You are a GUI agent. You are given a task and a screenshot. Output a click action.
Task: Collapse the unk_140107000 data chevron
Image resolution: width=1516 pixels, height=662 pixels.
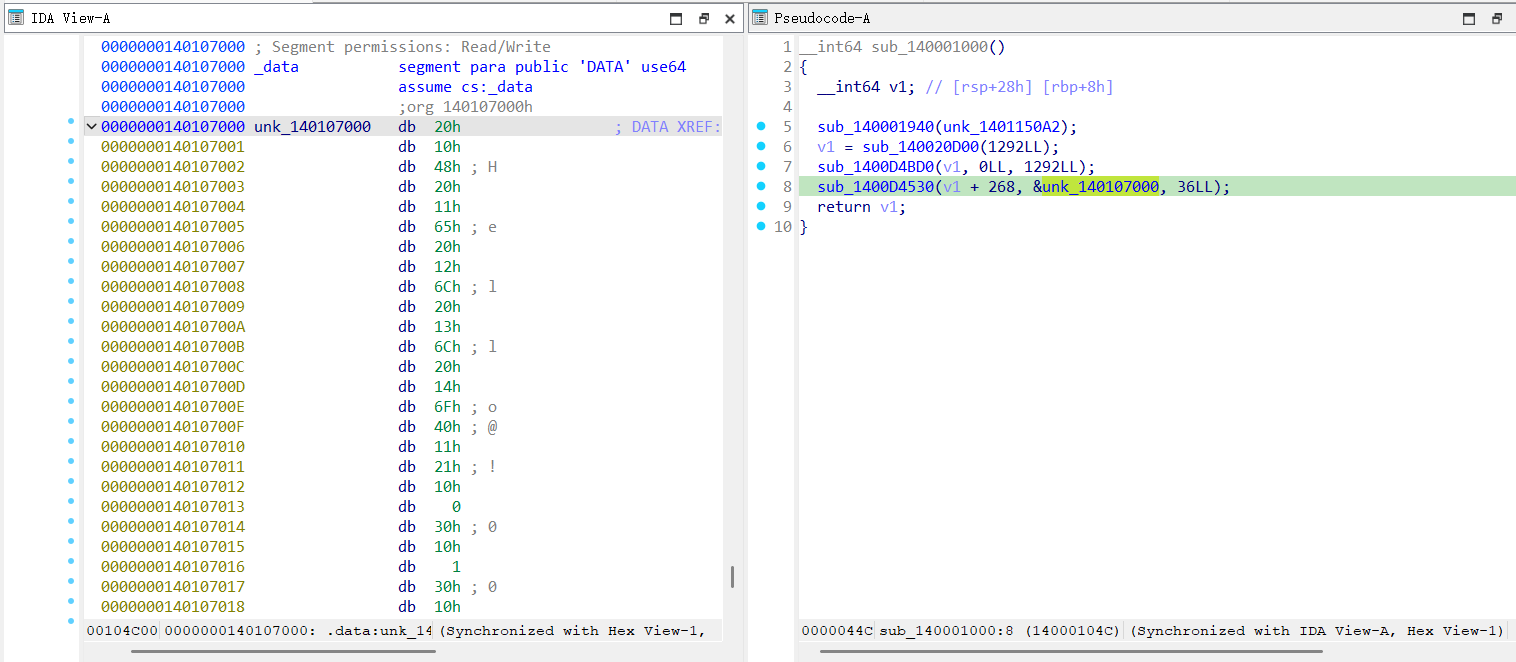pyautogui.click(x=91, y=127)
